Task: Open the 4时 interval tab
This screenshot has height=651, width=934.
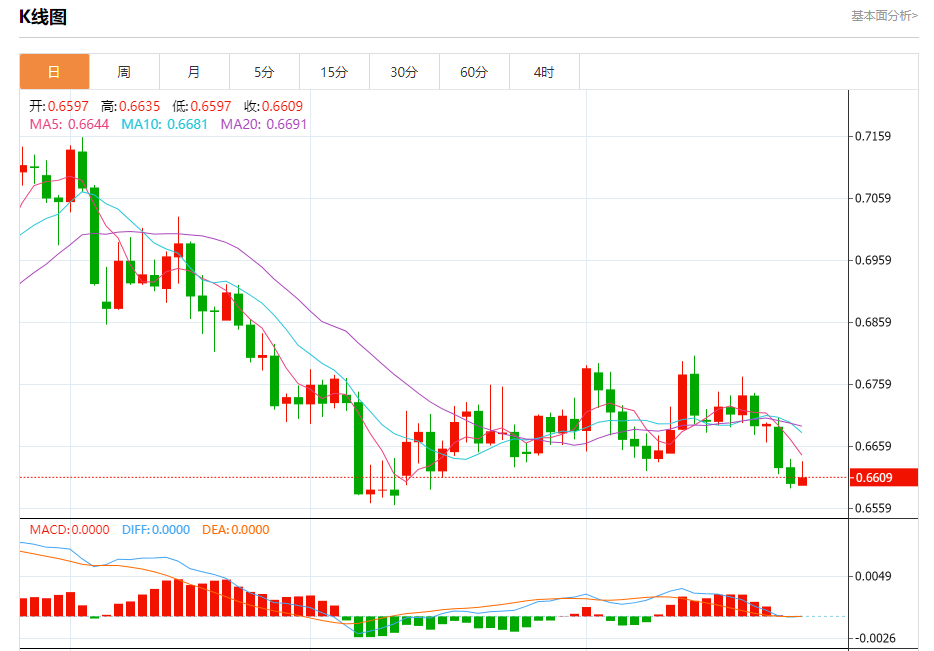Action: [x=544, y=72]
